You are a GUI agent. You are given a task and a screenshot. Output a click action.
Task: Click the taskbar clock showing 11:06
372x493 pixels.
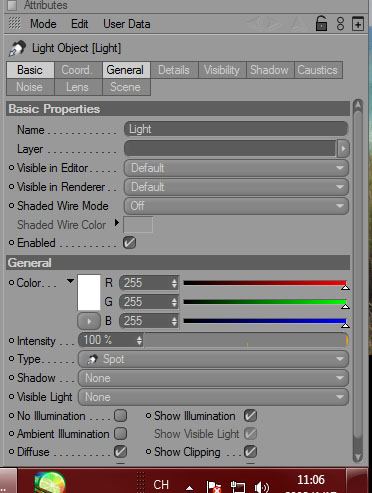(311, 480)
